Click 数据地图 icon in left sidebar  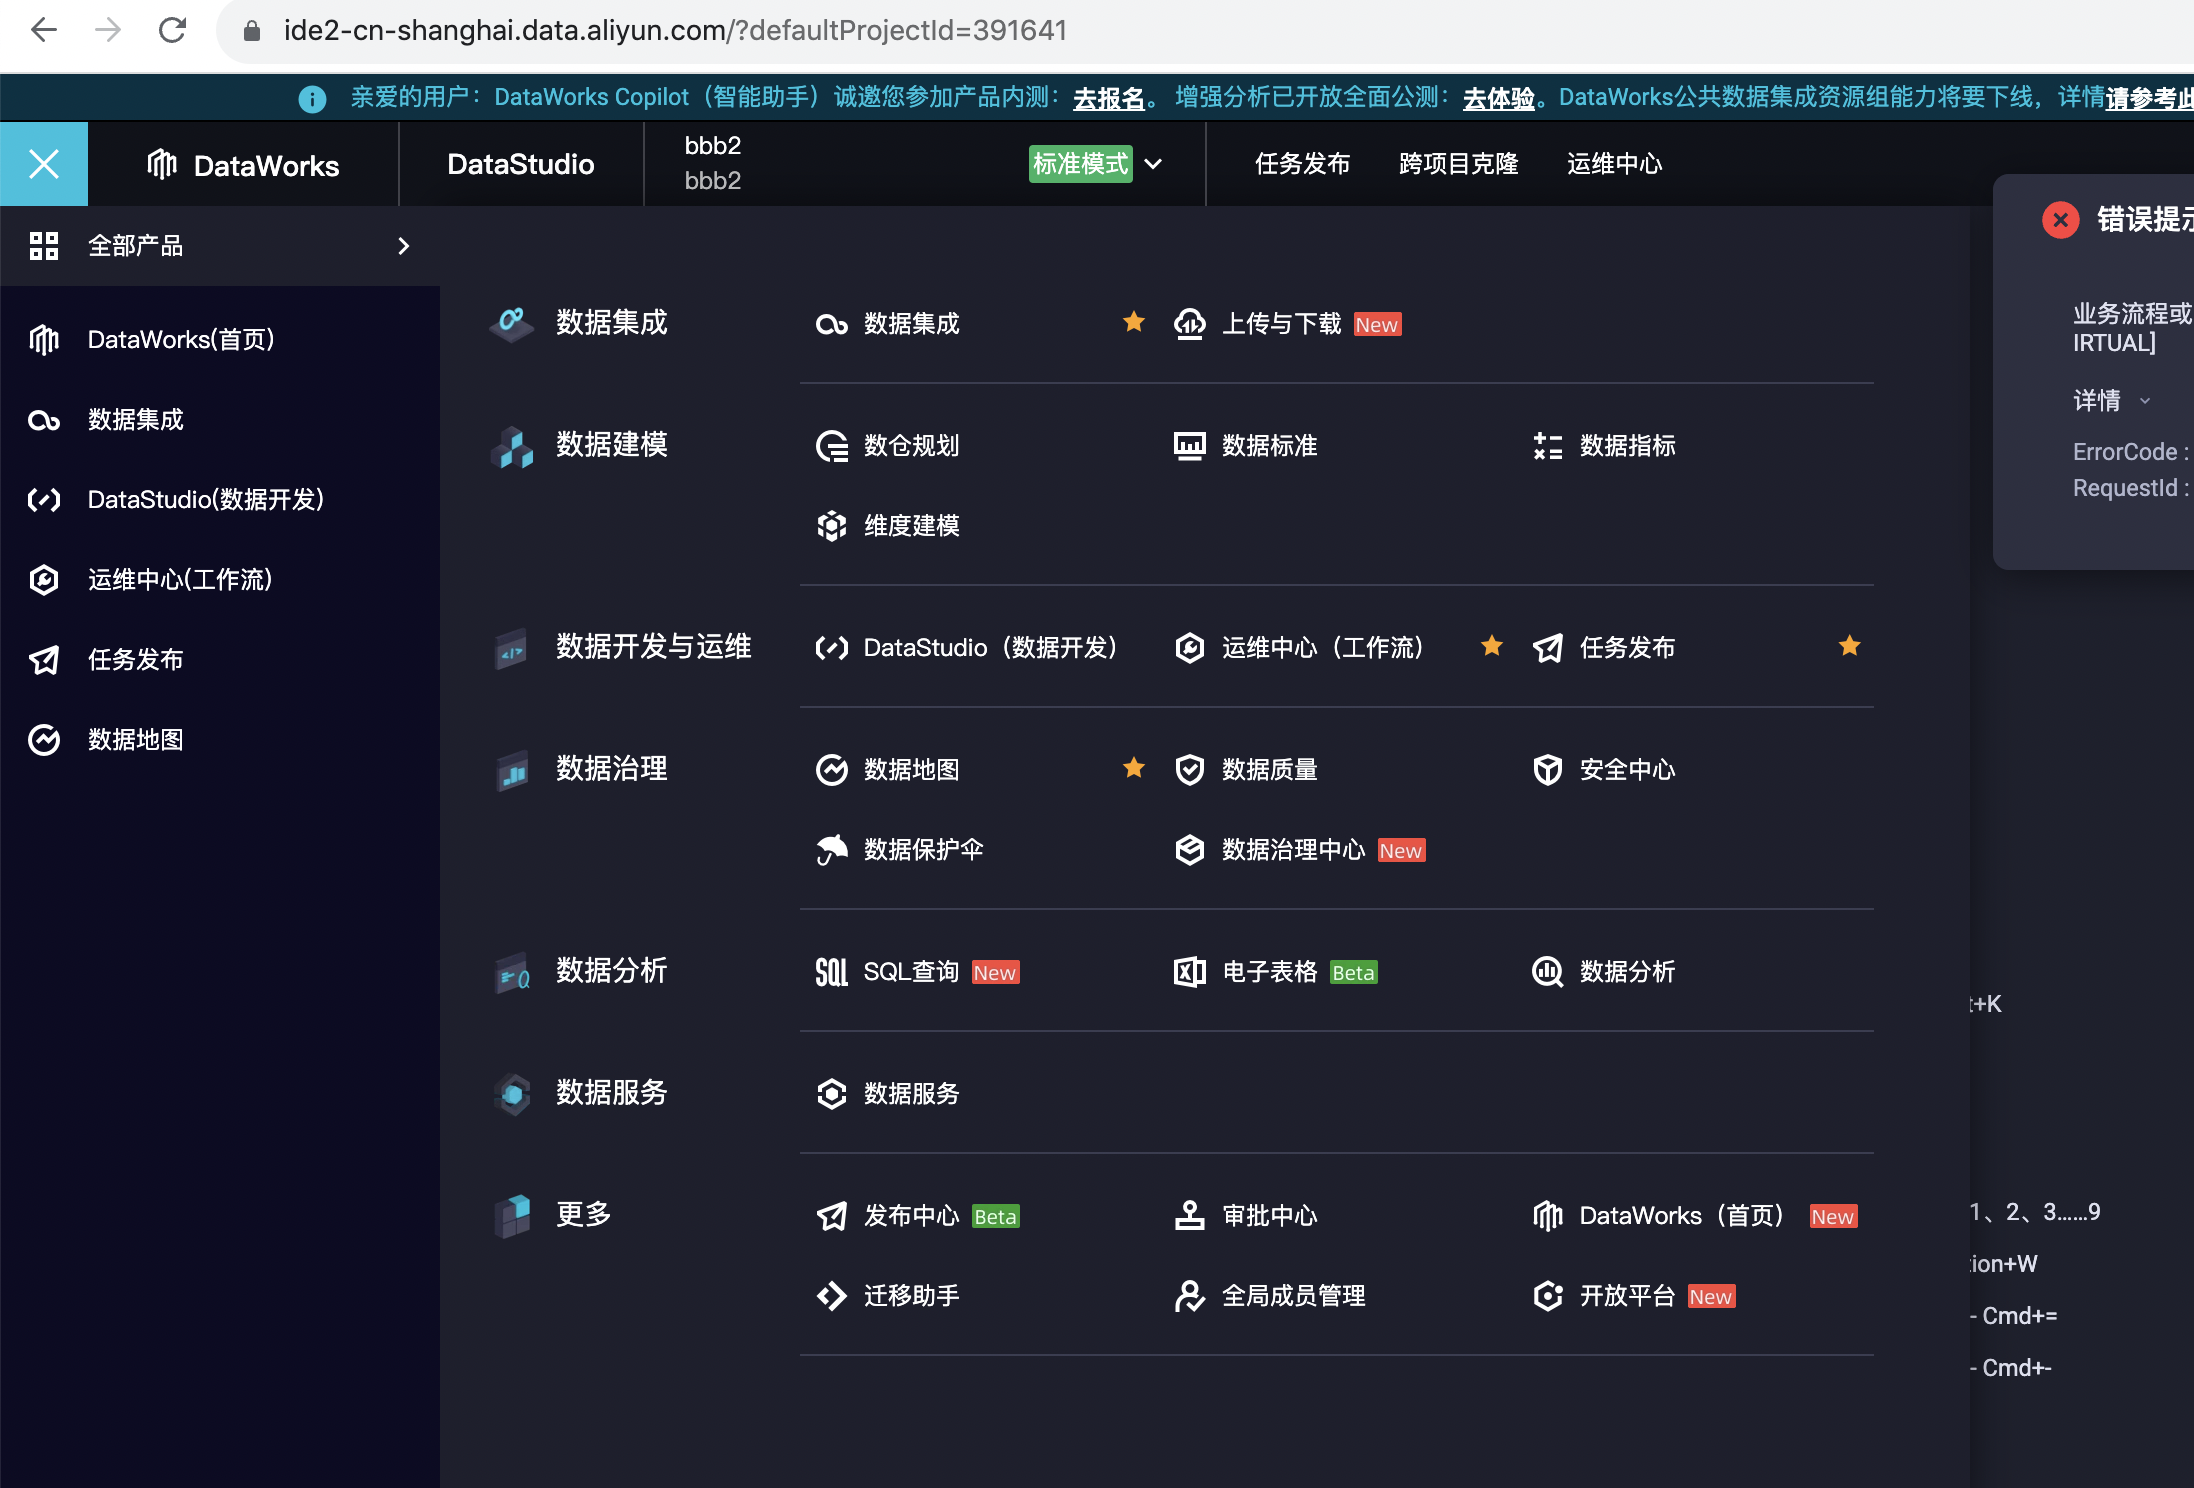pos(44,740)
